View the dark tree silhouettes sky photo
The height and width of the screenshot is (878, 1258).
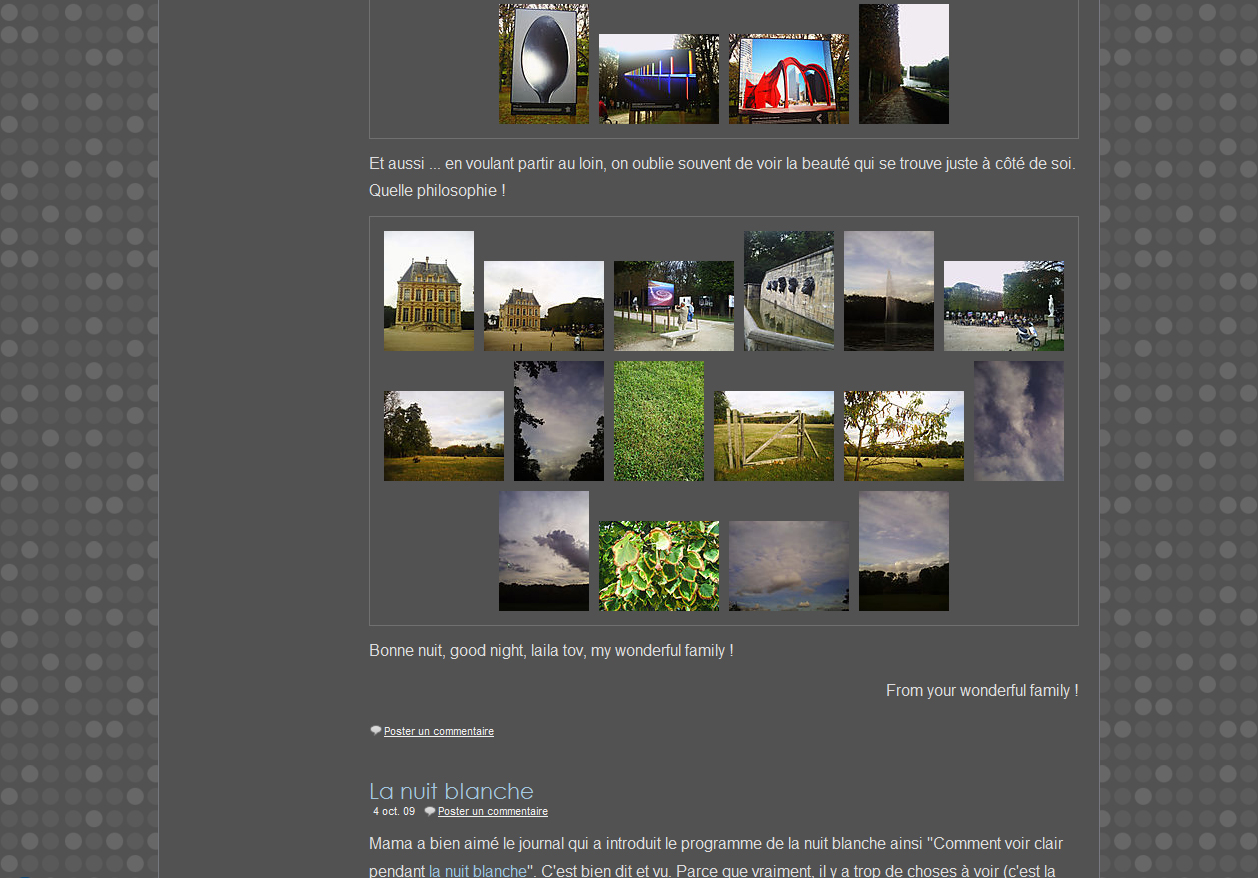pyautogui.click(x=558, y=421)
